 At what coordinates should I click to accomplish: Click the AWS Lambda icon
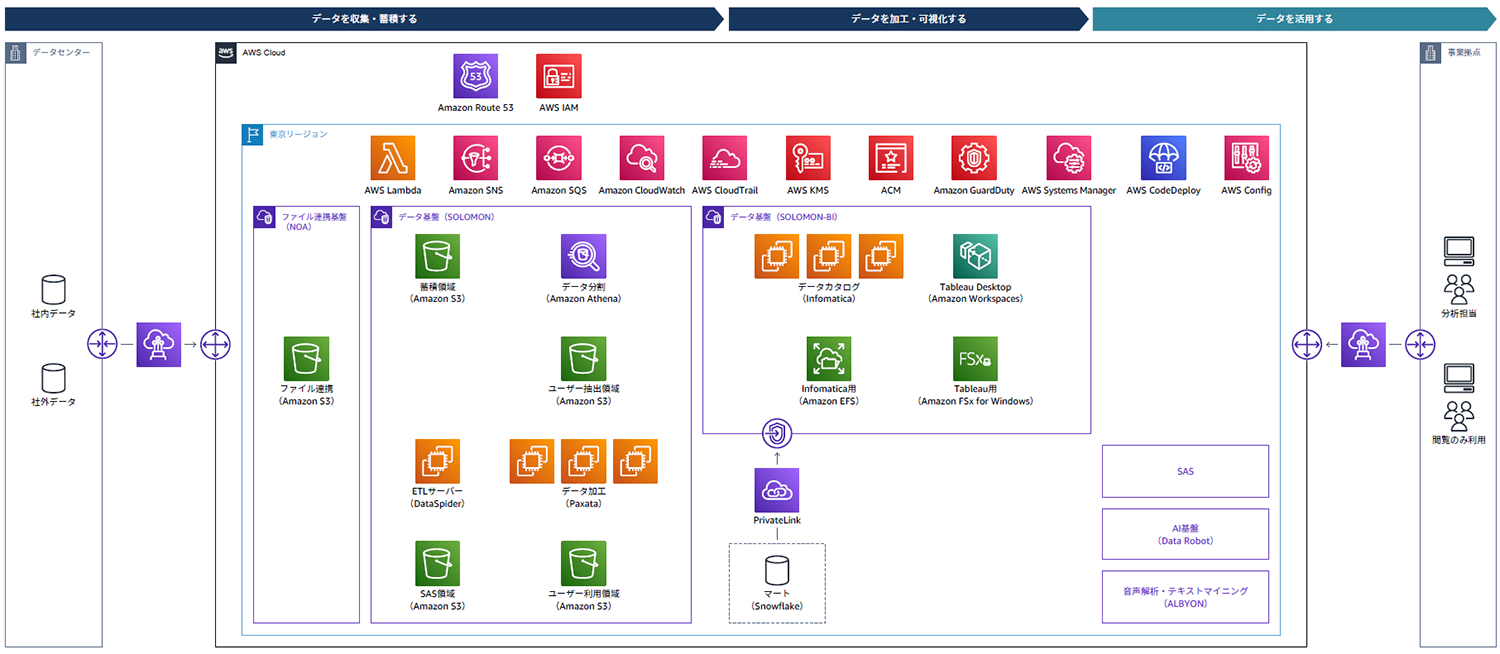[392, 158]
